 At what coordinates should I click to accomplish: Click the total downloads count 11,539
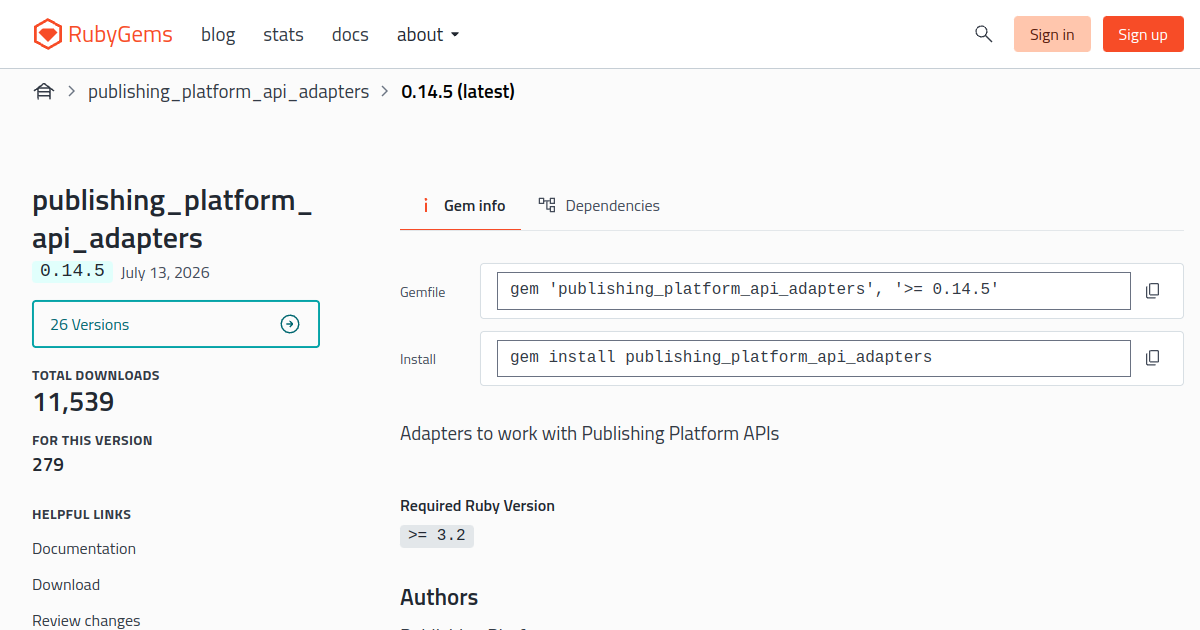(73, 402)
